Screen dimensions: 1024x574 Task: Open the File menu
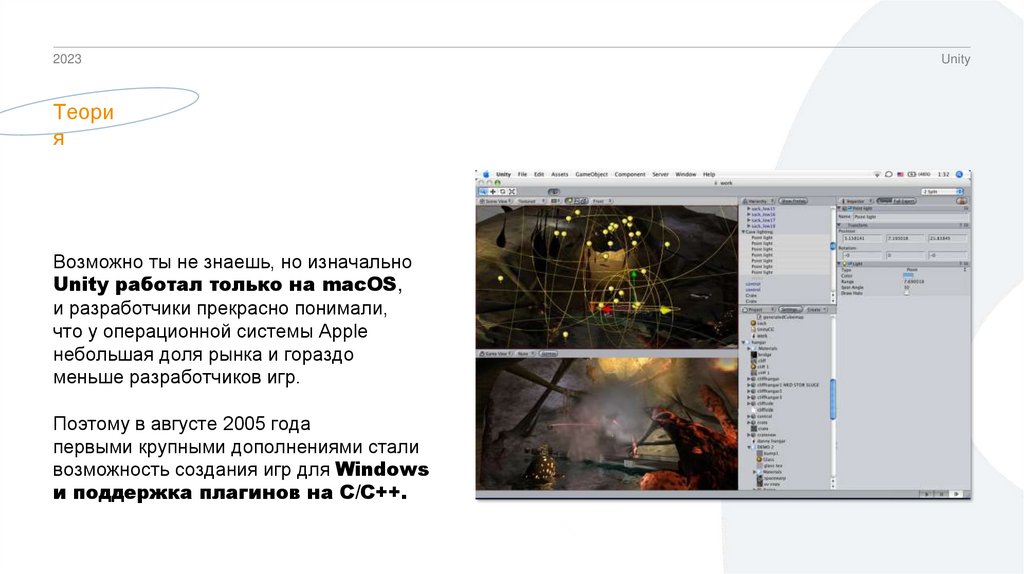(522, 174)
